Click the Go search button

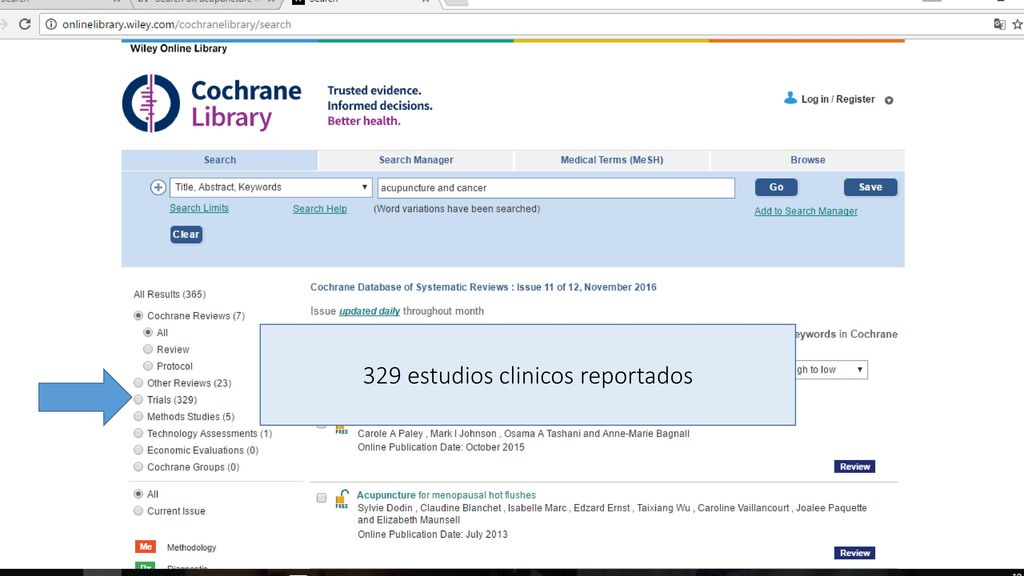[776, 187]
